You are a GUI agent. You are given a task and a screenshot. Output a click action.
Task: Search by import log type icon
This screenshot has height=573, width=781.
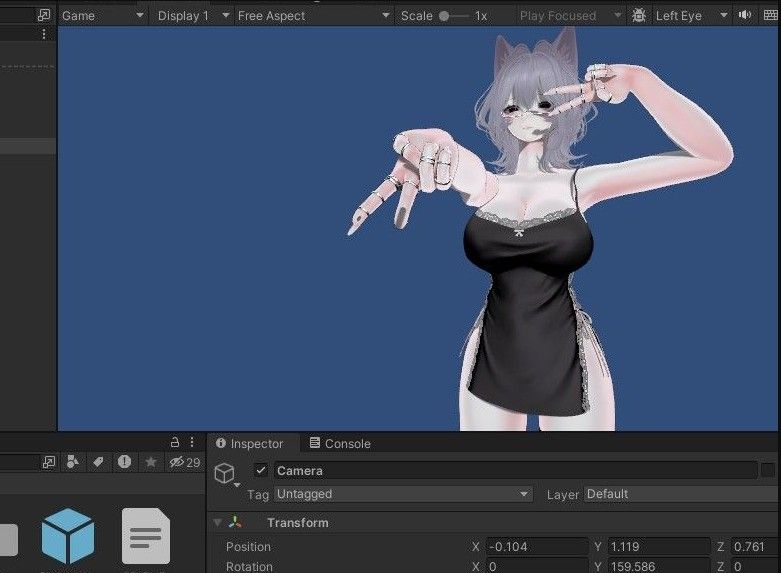125,462
